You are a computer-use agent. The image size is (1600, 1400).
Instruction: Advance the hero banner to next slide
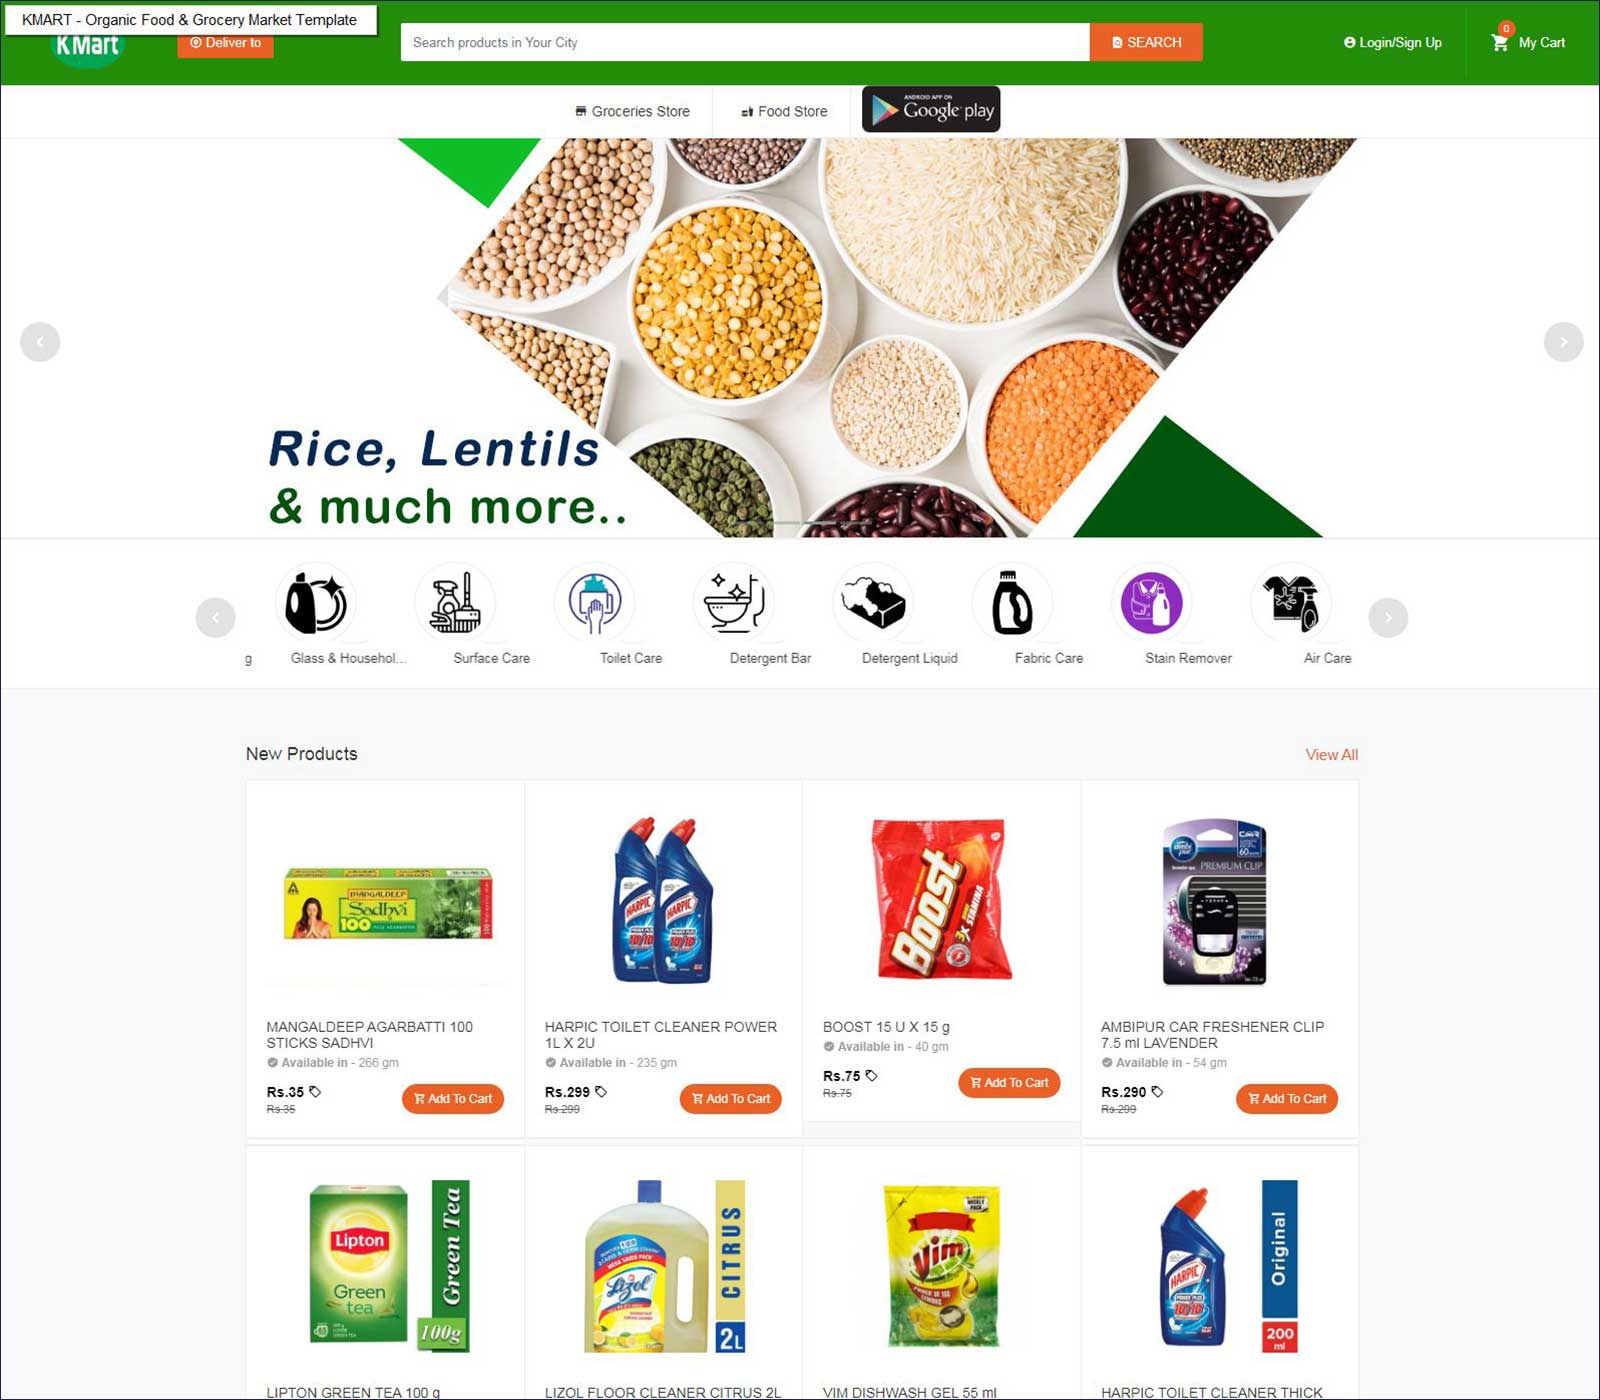[1563, 342]
